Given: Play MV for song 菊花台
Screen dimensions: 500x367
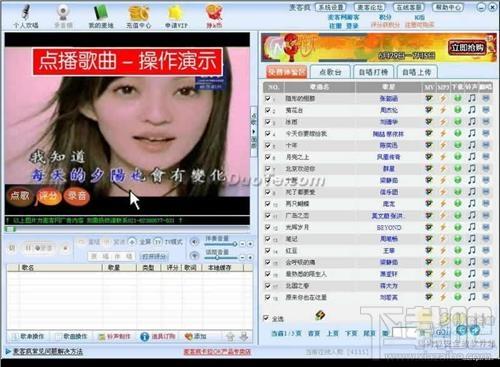Looking at the screenshot, I should coord(429,110).
